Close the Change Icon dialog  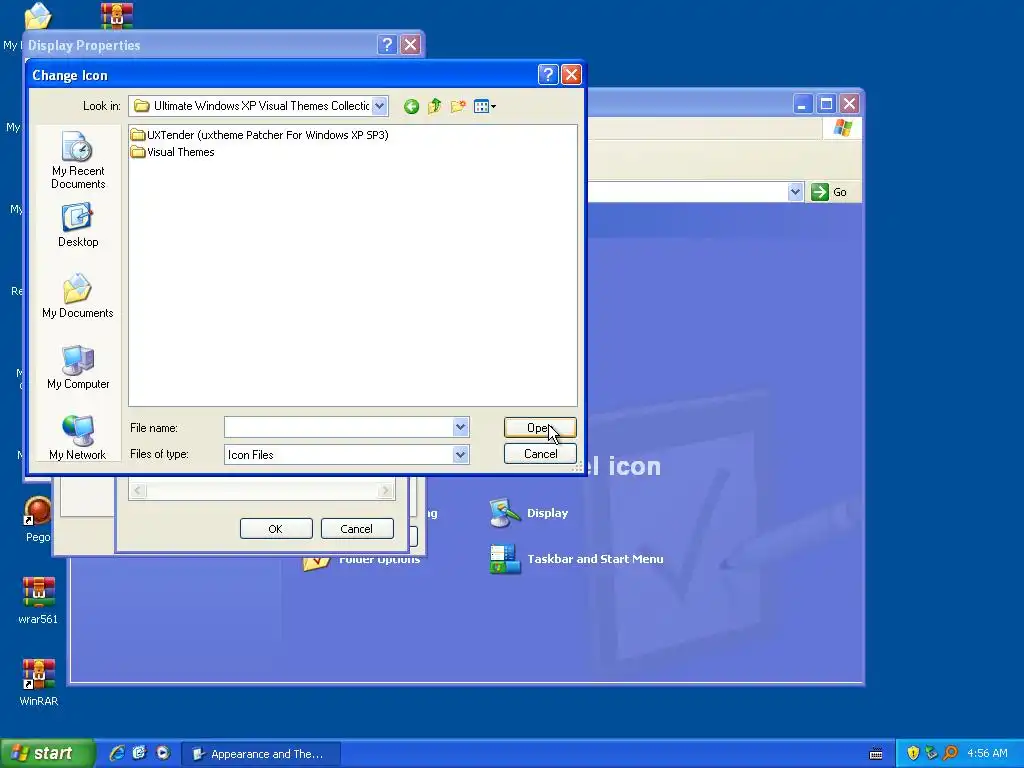pos(571,74)
